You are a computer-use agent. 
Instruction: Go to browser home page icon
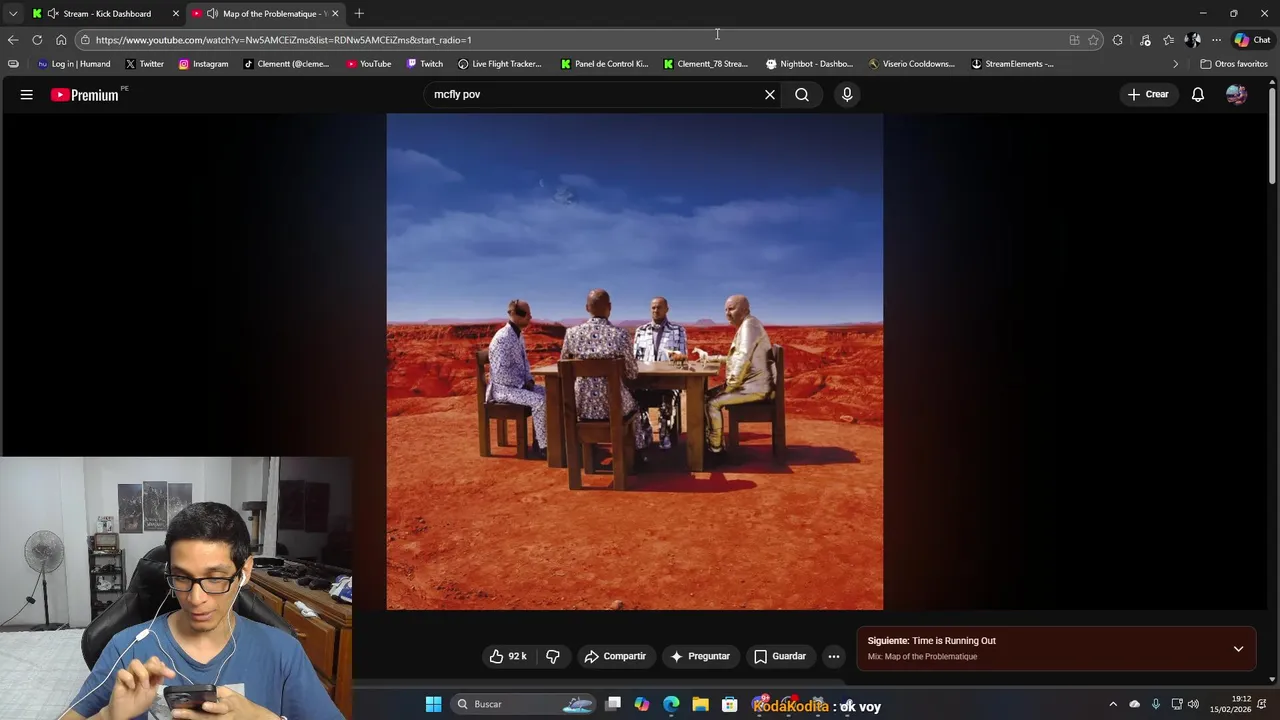tap(61, 40)
